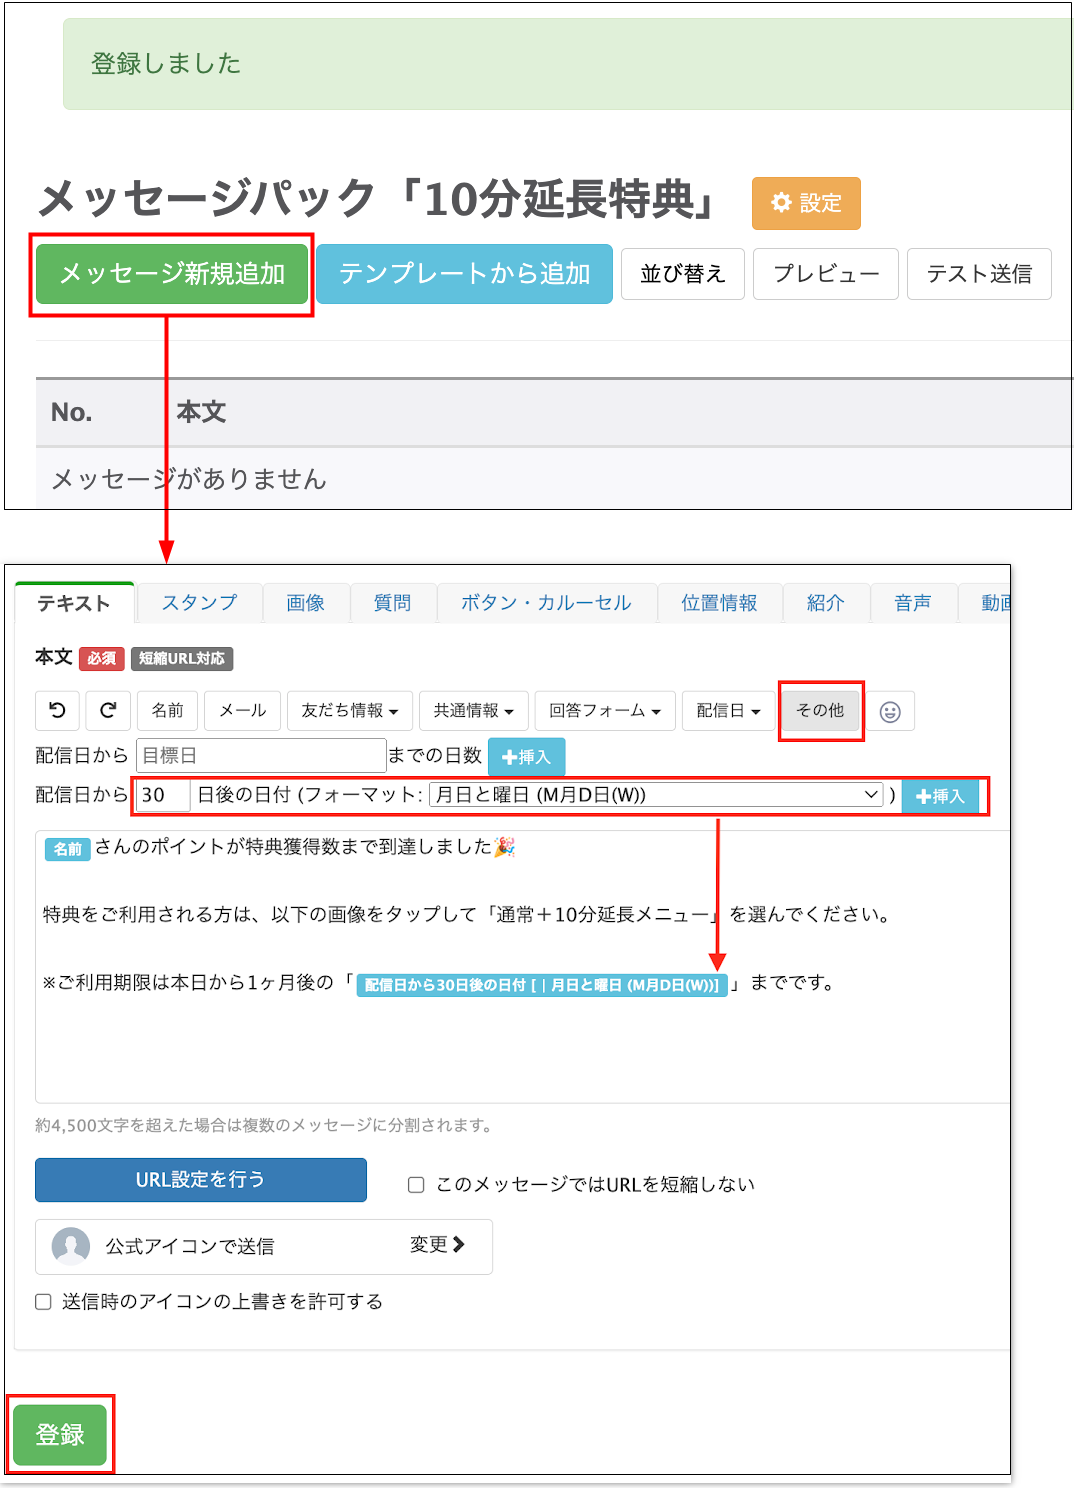
Task: Click 挿入 next to までの日数
Action: (x=526, y=757)
